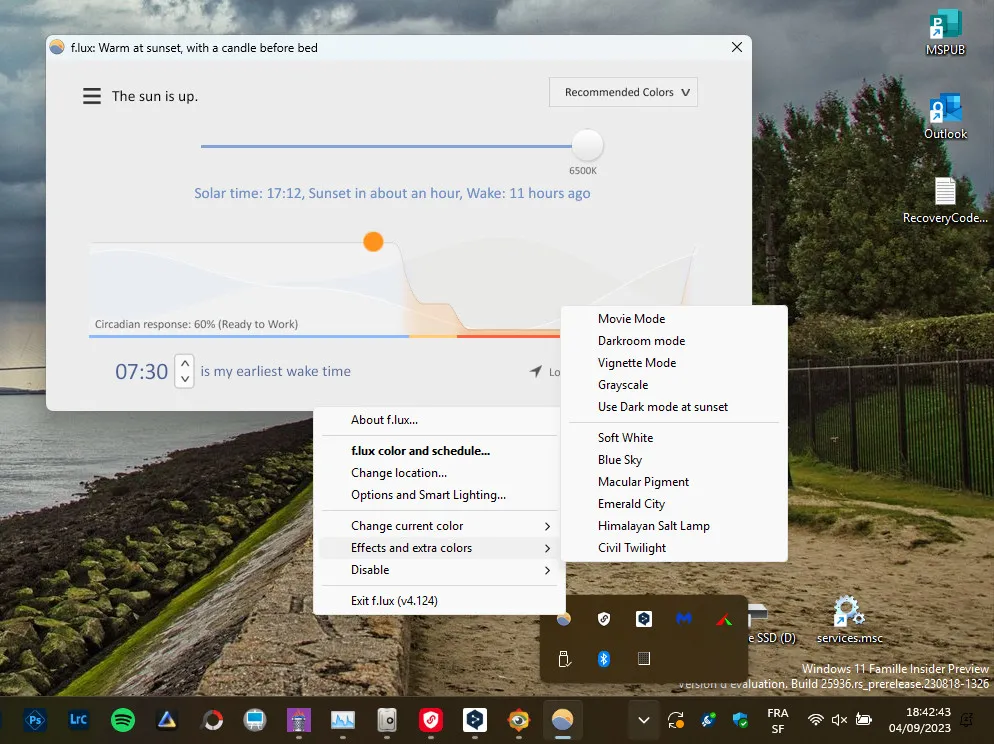Open Options and Smart Lighting
Screen dimensions: 994x744
point(439,495)
